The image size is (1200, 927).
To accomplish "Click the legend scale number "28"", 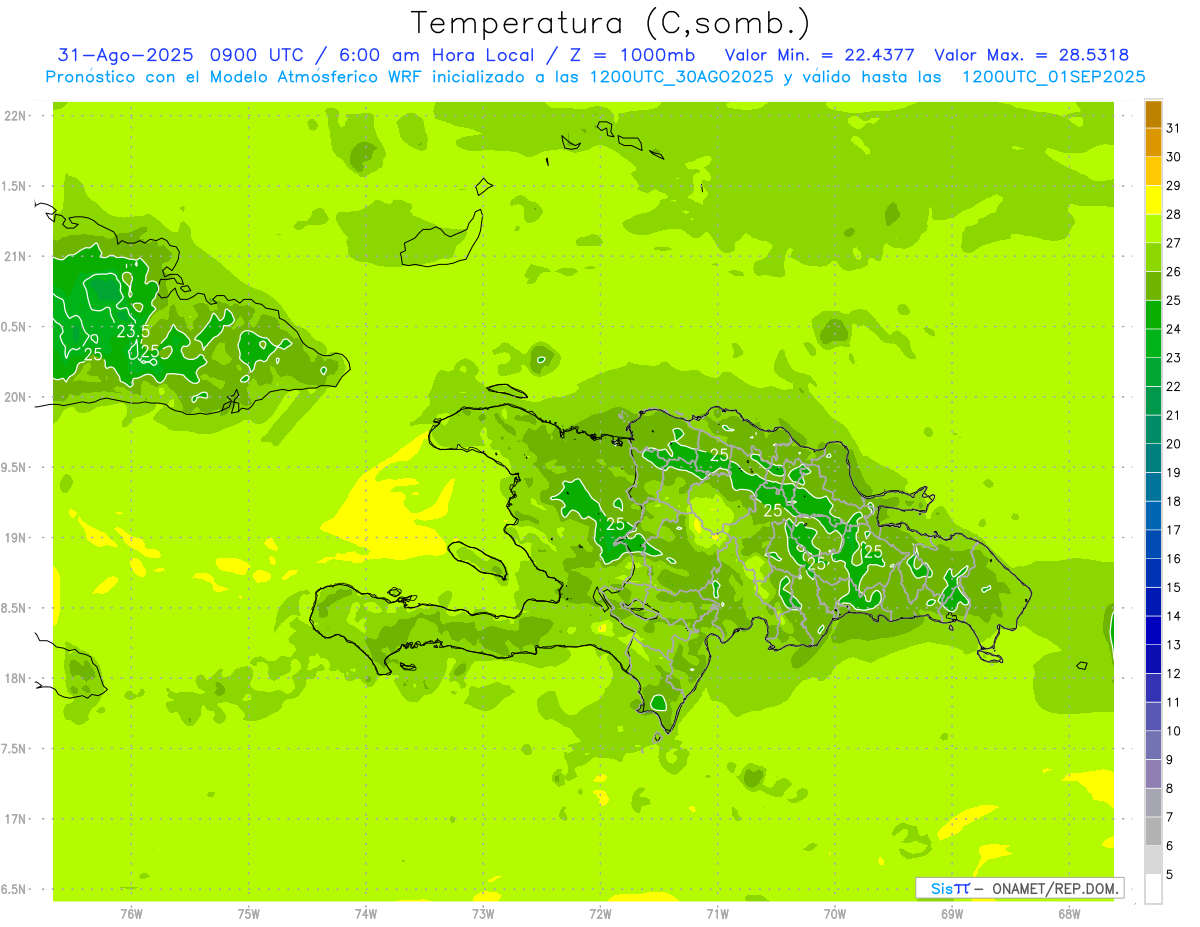I will pos(1174,214).
